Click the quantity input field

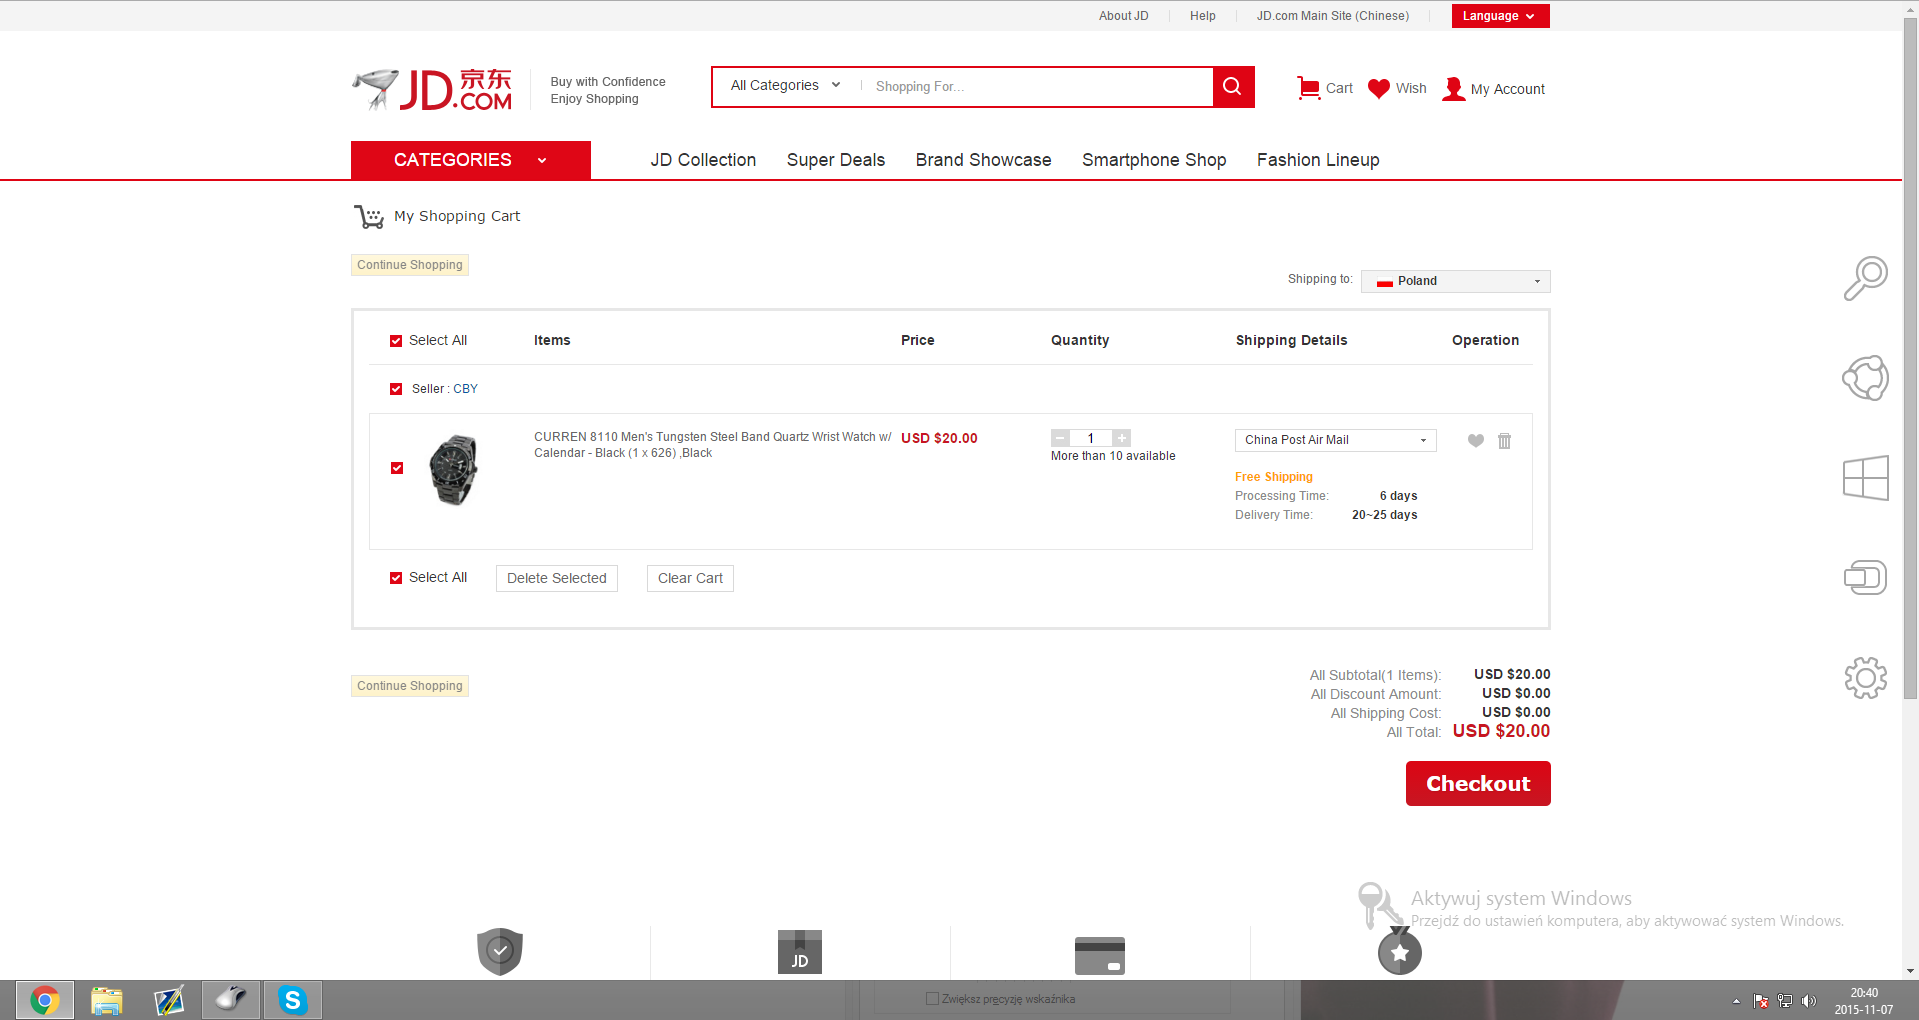pyautogui.click(x=1091, y=438)
